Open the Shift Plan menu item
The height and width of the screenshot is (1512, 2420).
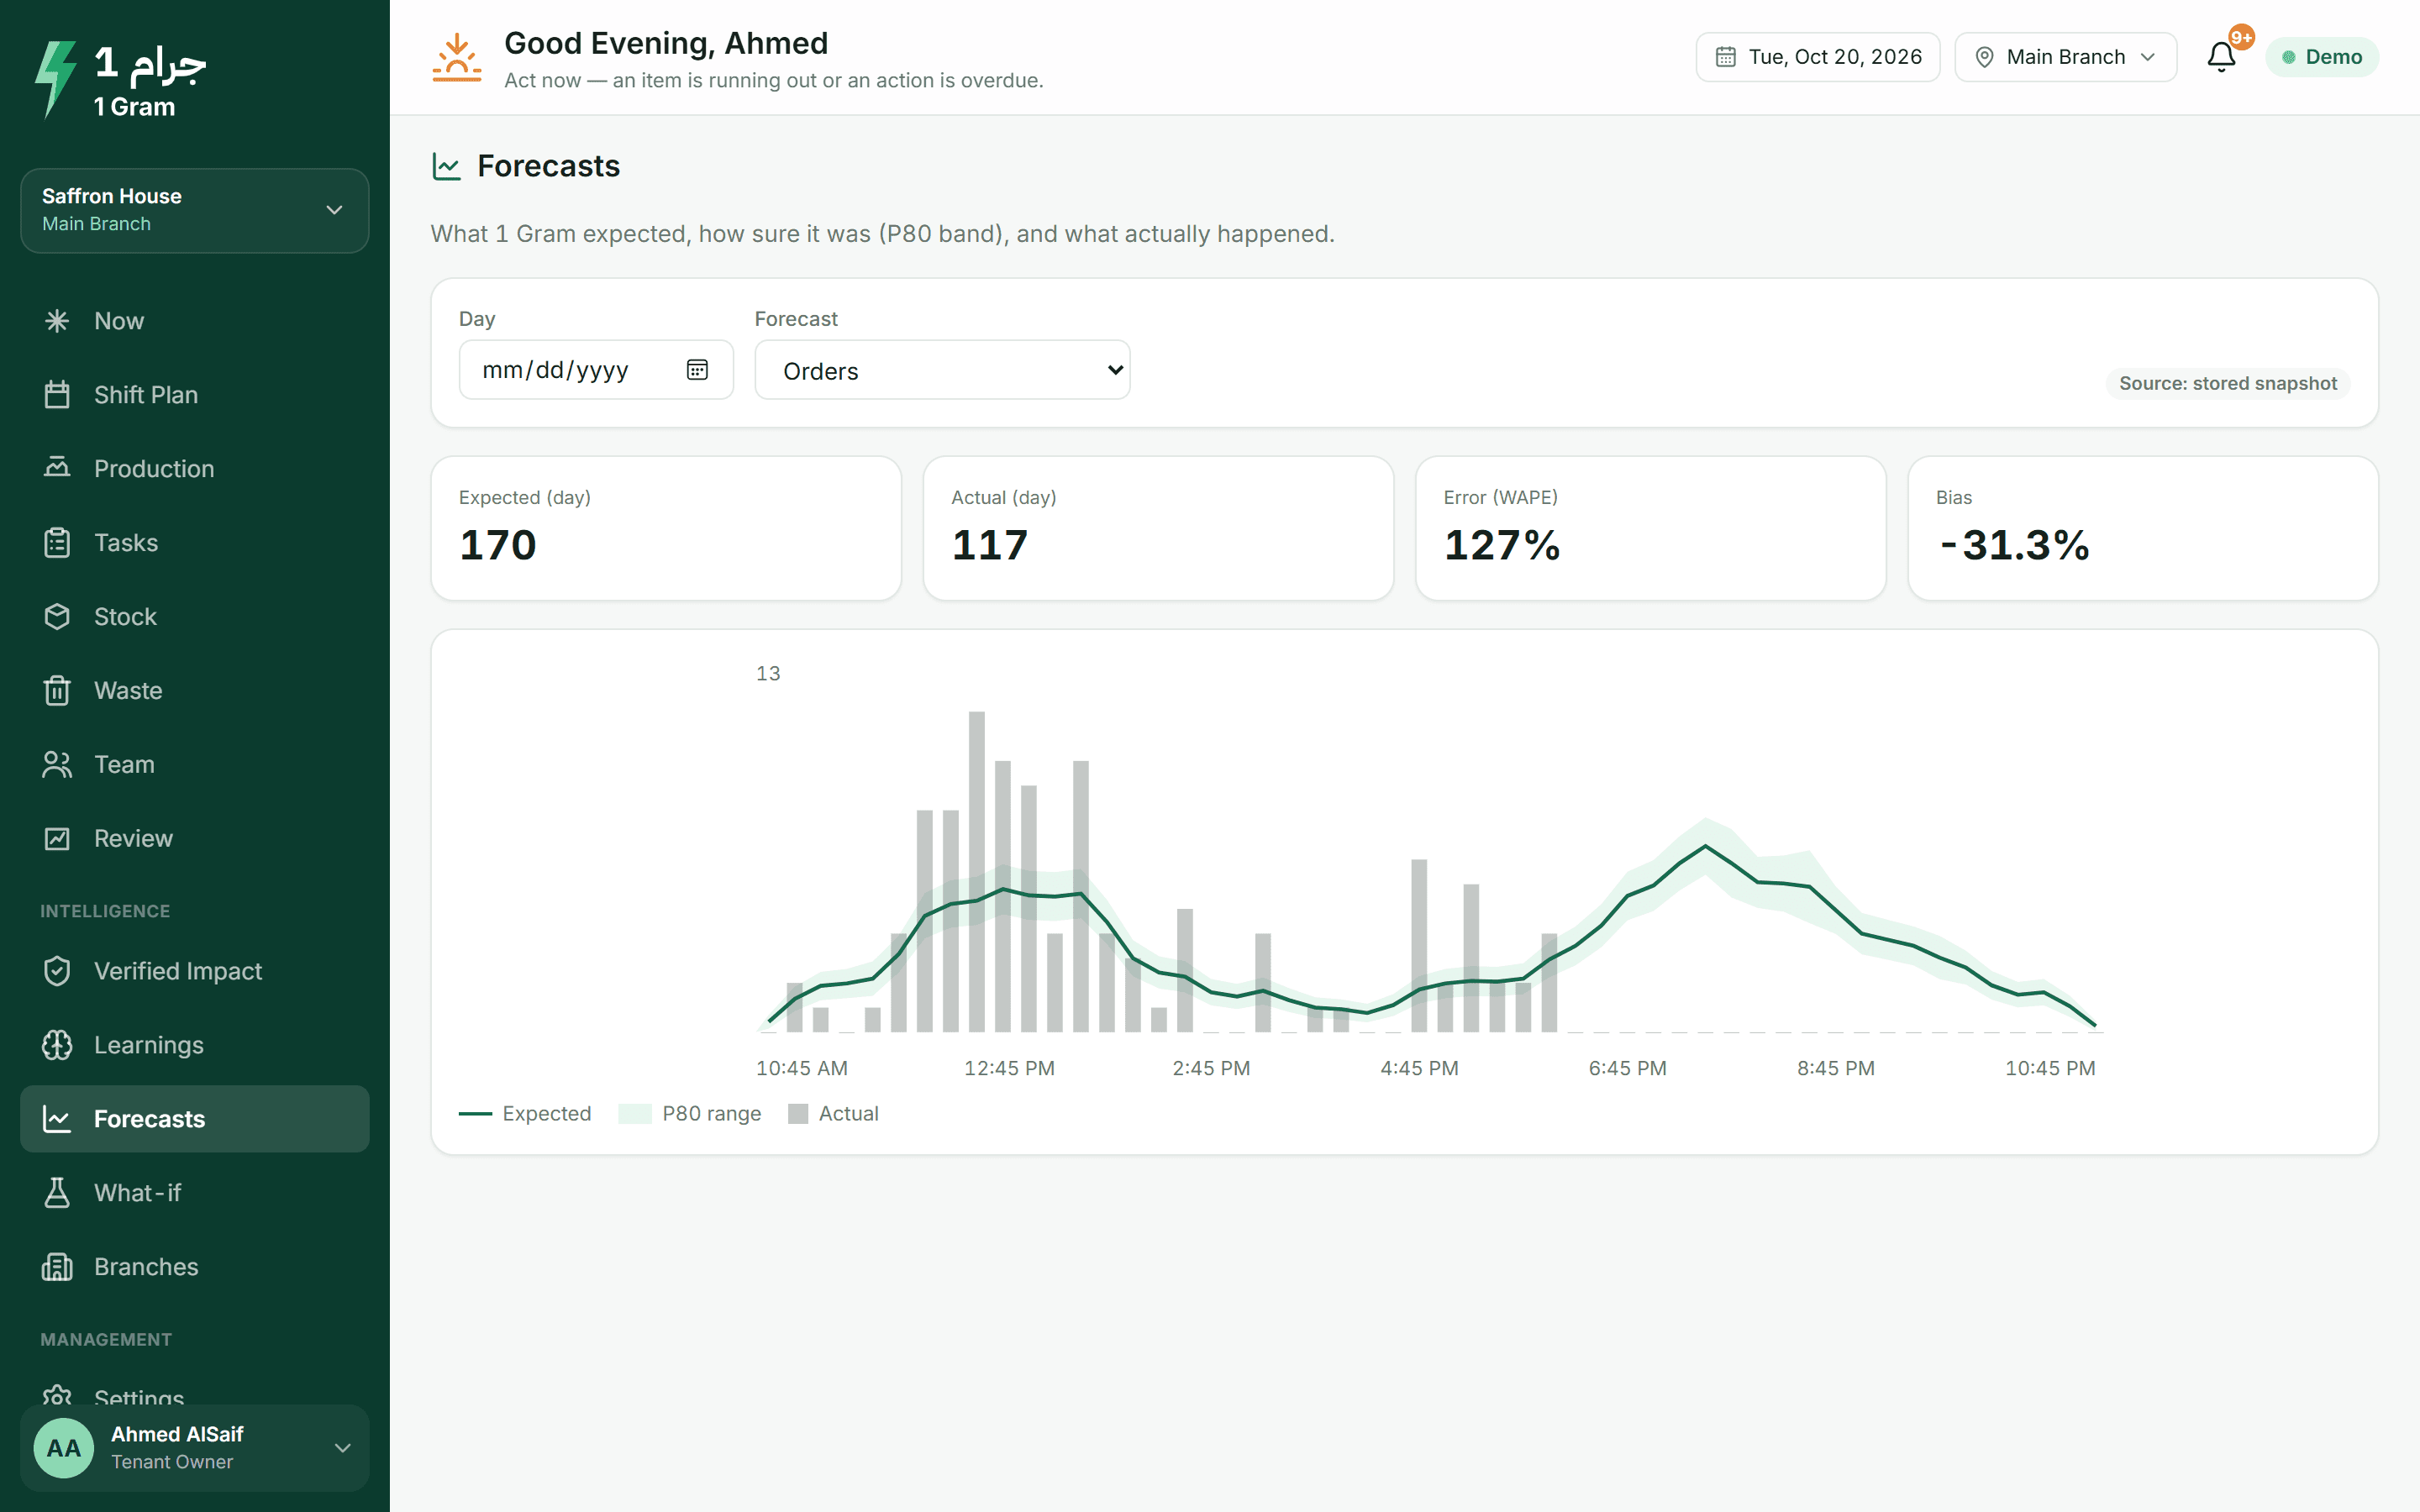(x=195, y=395)
